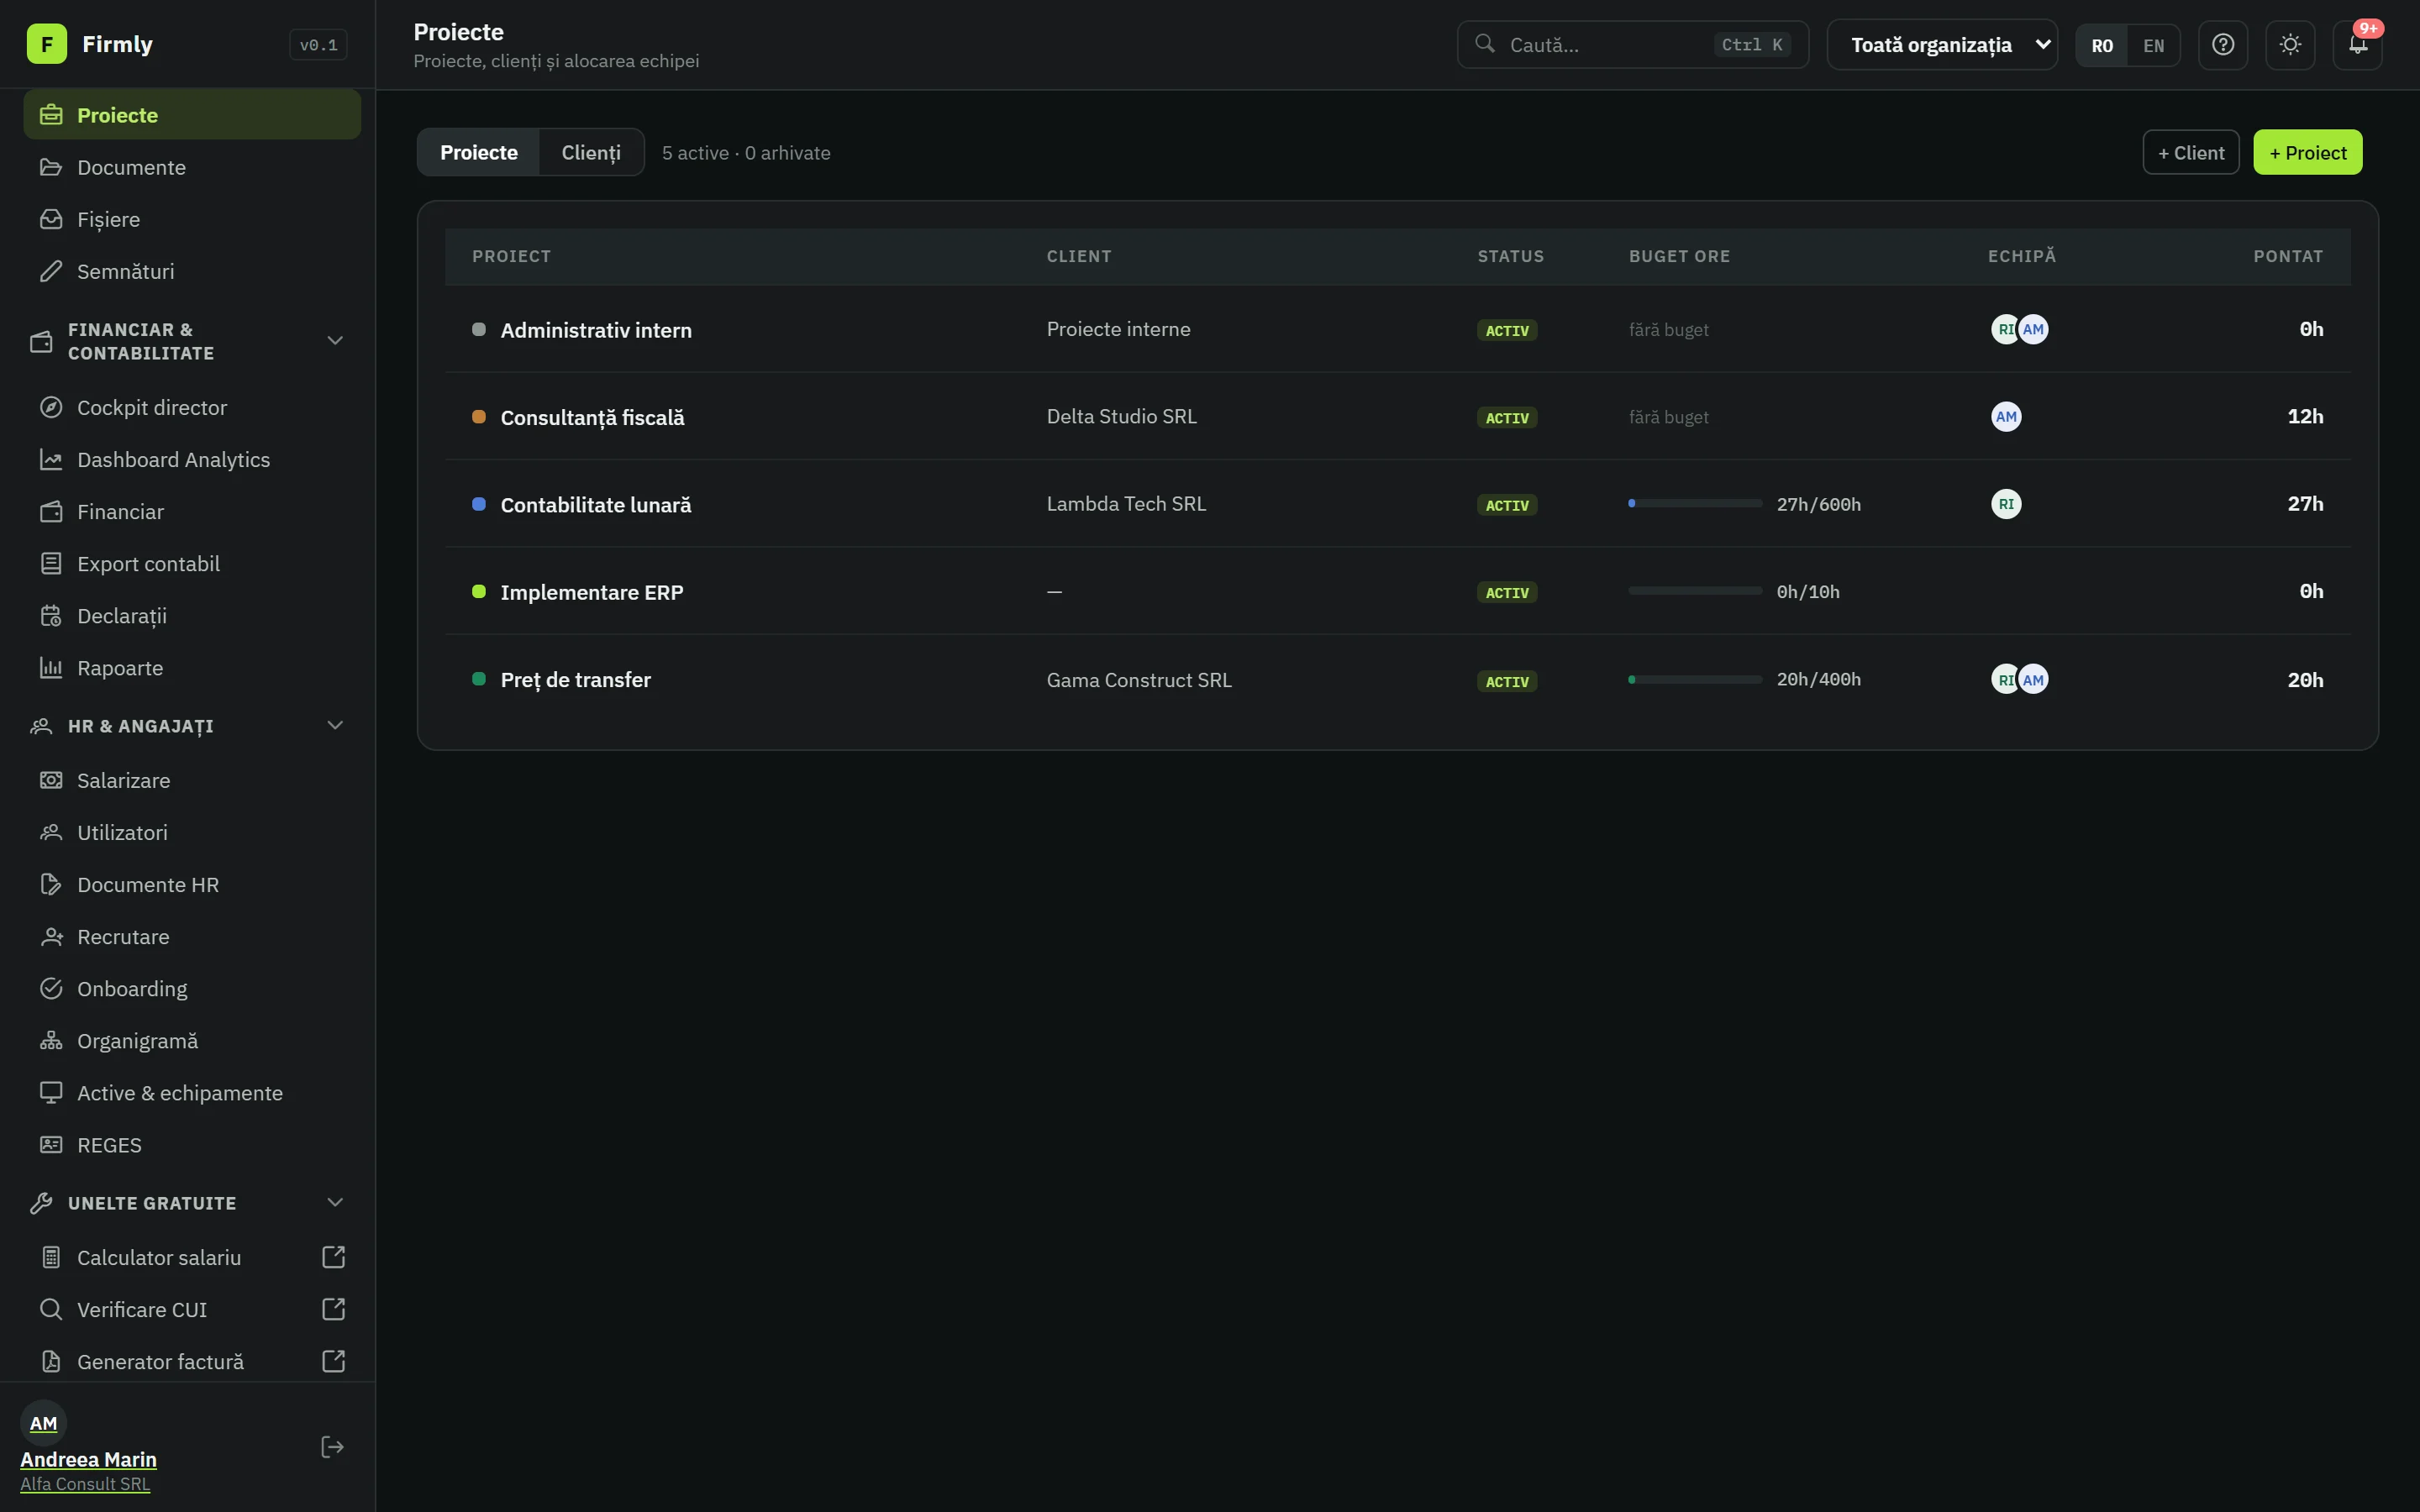
Task: Open the Implementare ERP project row
Action: pos(1397,591)
